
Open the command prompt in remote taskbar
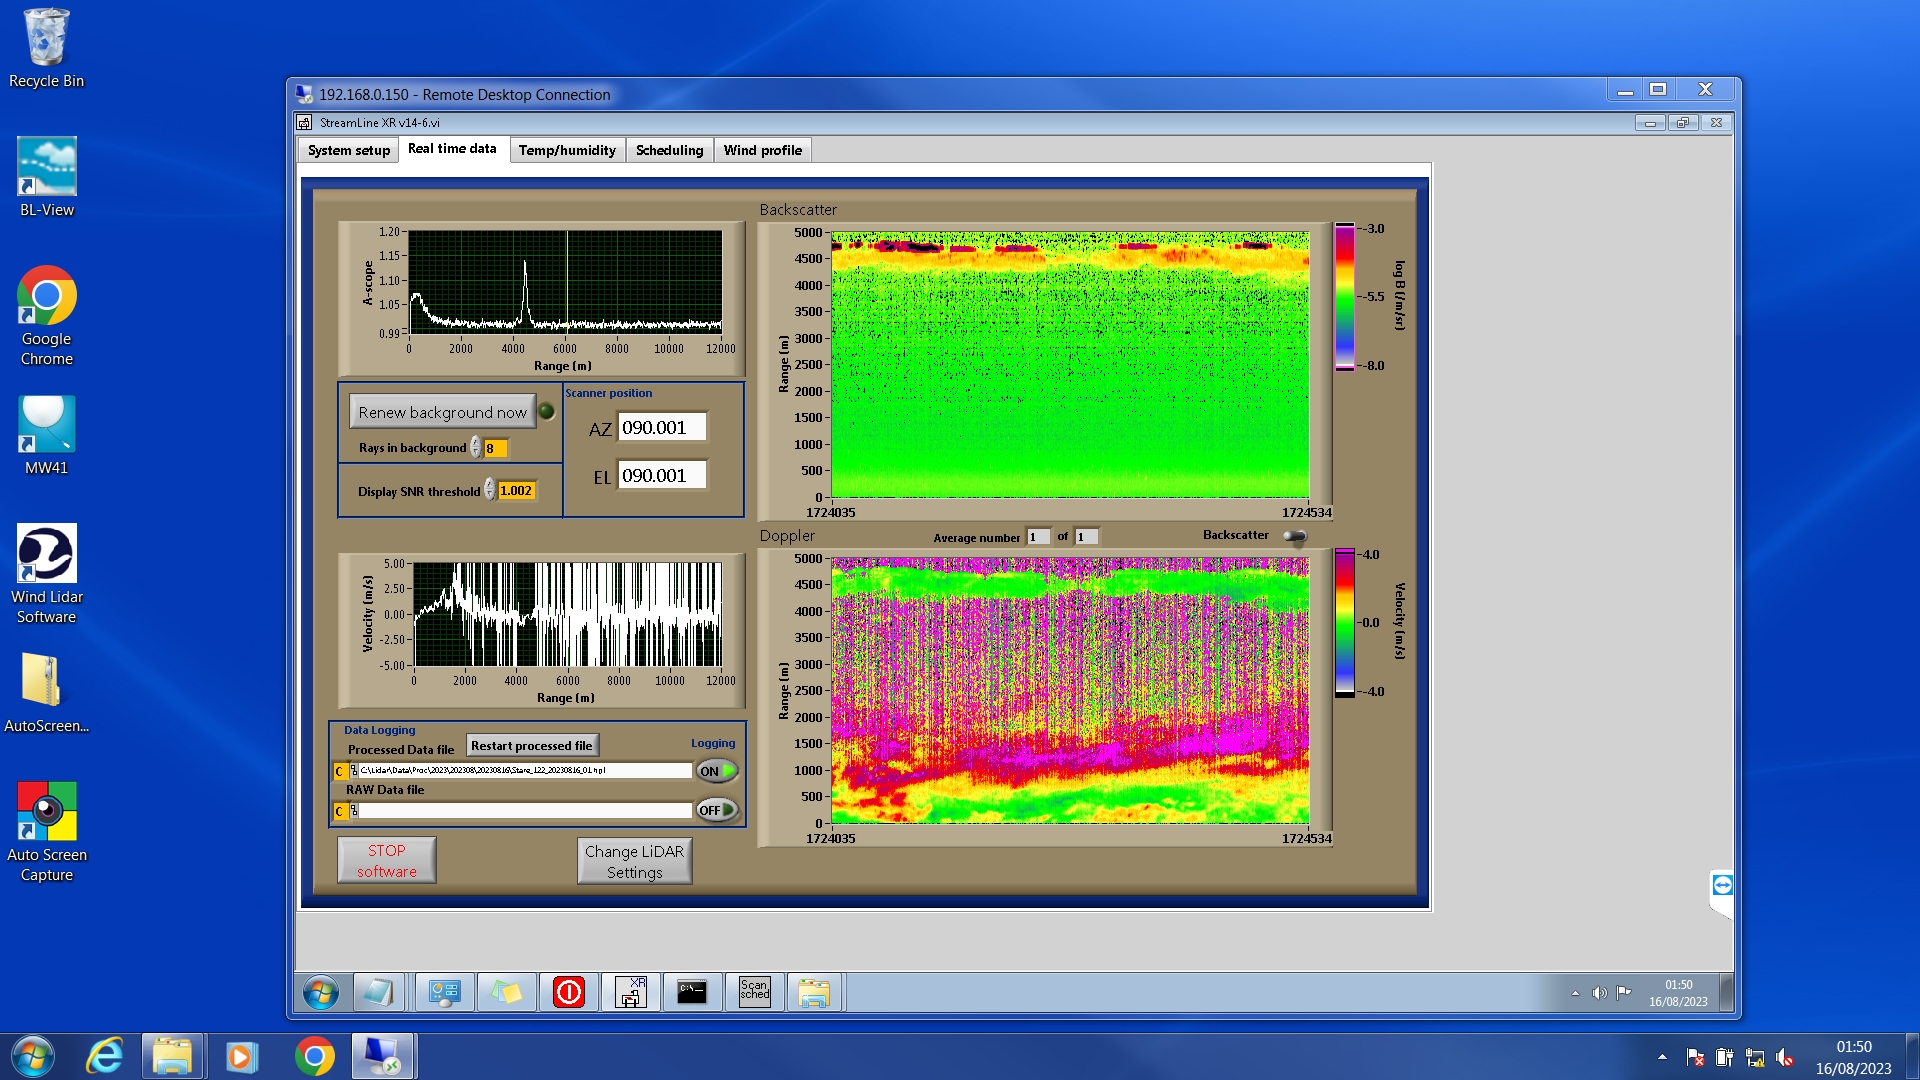pos(692,992)
